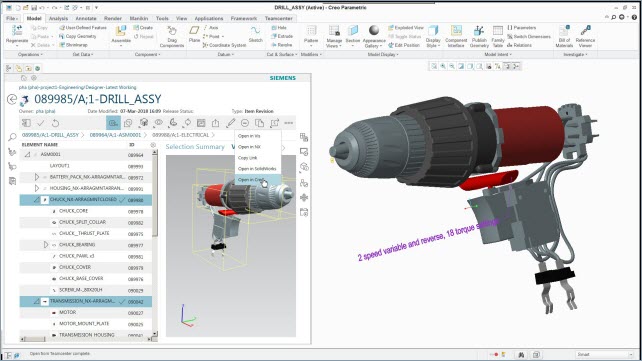Open the Reference Viewer tool
This screenshot has height=361, width=642.
[x=585, y=30]
